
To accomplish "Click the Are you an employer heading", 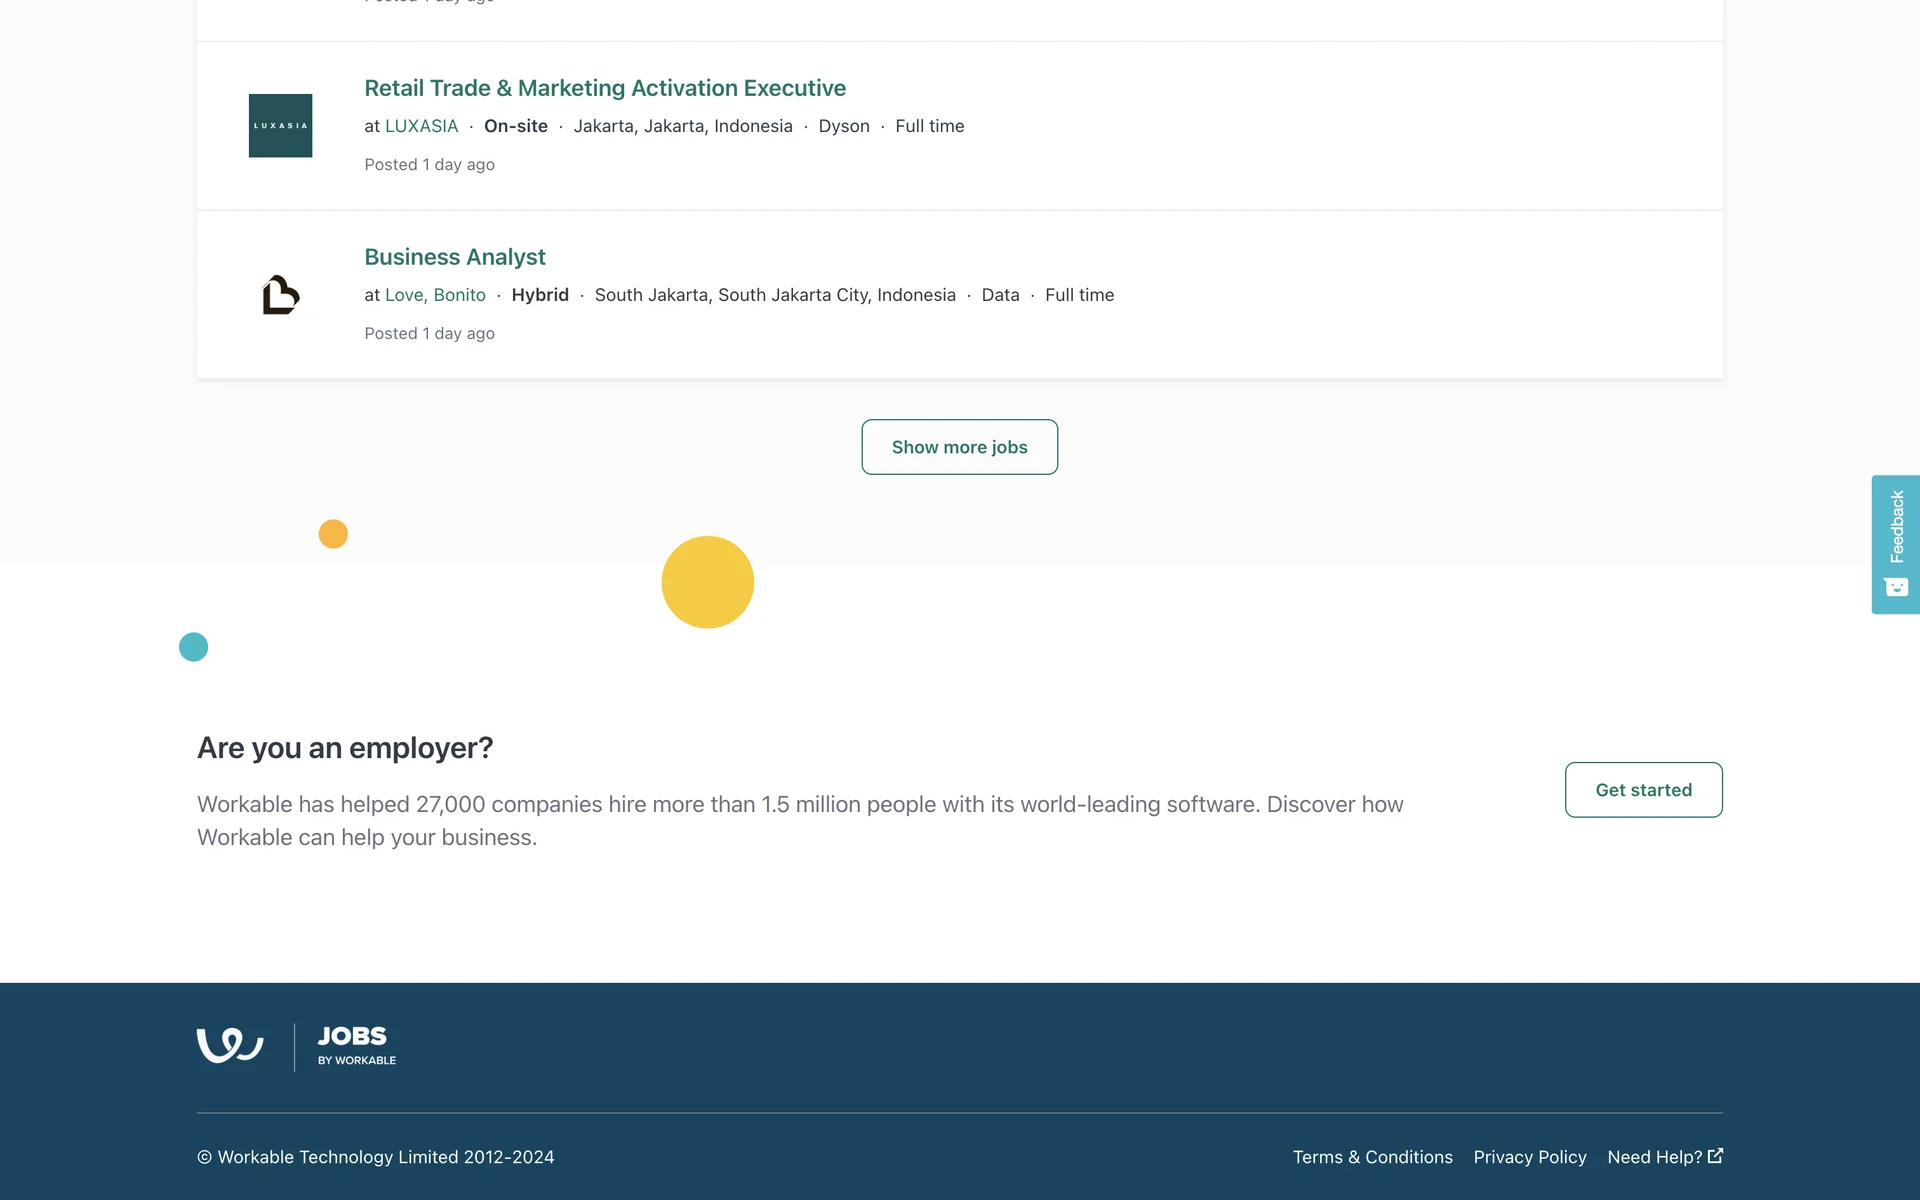I will [x=345, y=748].
